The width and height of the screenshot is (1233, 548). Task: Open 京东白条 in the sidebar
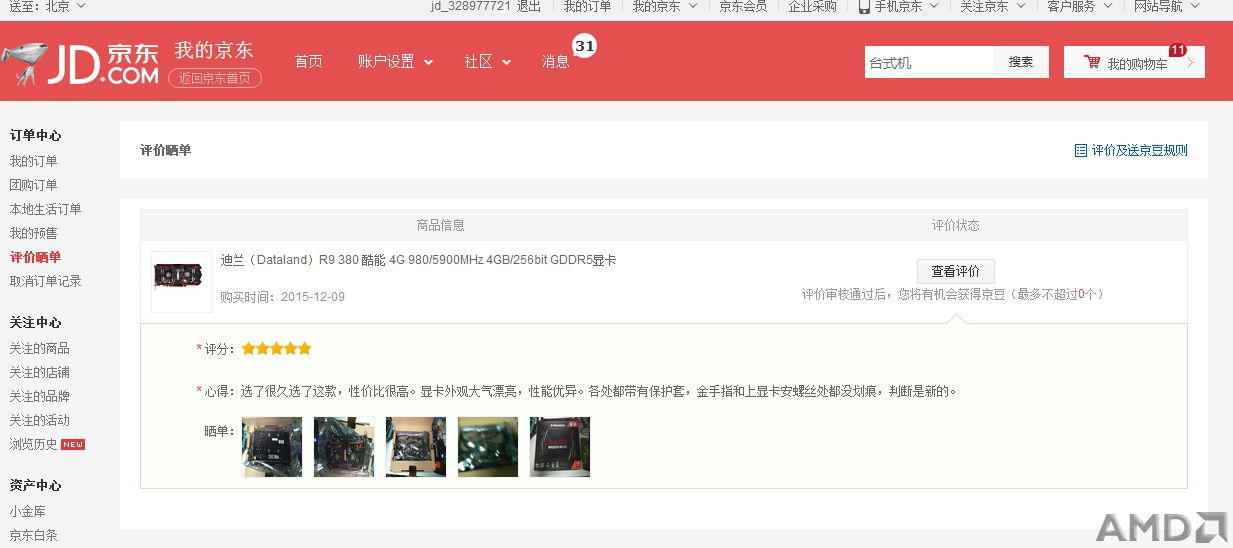click(x=34, y=535)
